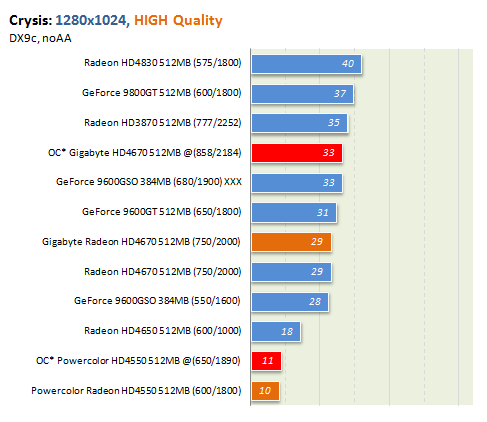487x422 pixels.
Task: Select the label 'OC* Powercolor HD4550 512MB @(650/1890)'
Action: click(x=138, y=360)
